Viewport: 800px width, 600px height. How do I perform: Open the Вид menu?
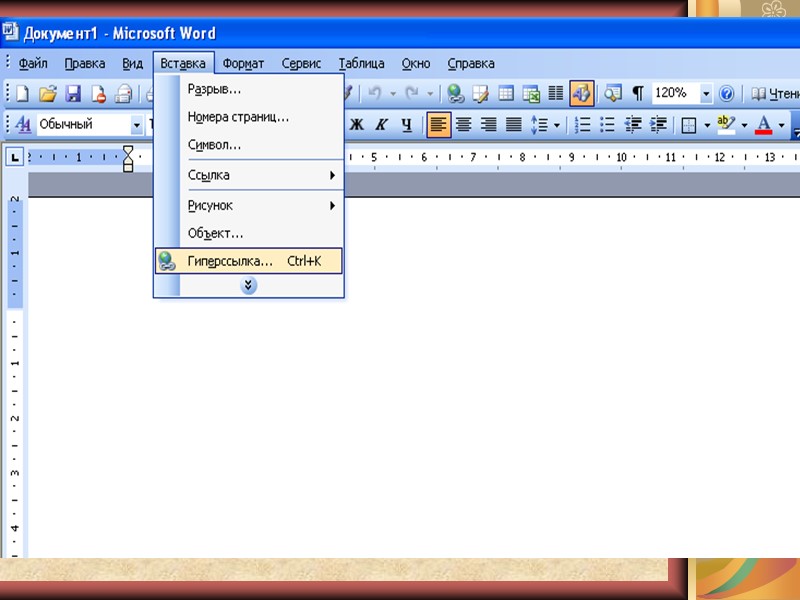tap(132, 64)
